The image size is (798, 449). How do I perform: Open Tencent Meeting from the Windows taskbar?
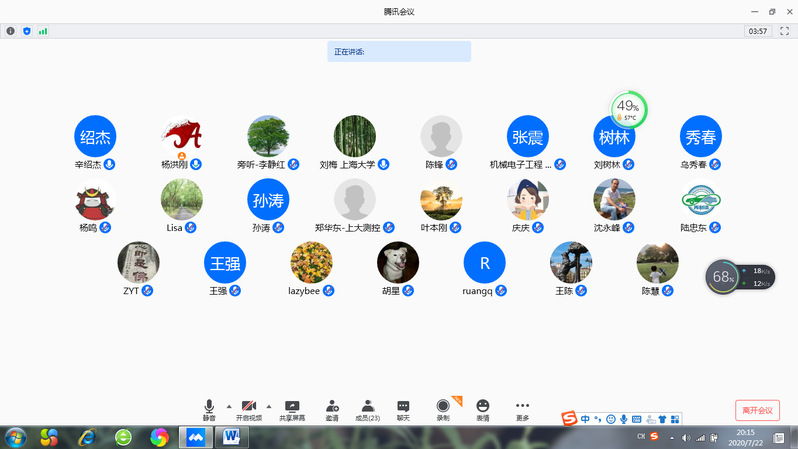[196, 437]
